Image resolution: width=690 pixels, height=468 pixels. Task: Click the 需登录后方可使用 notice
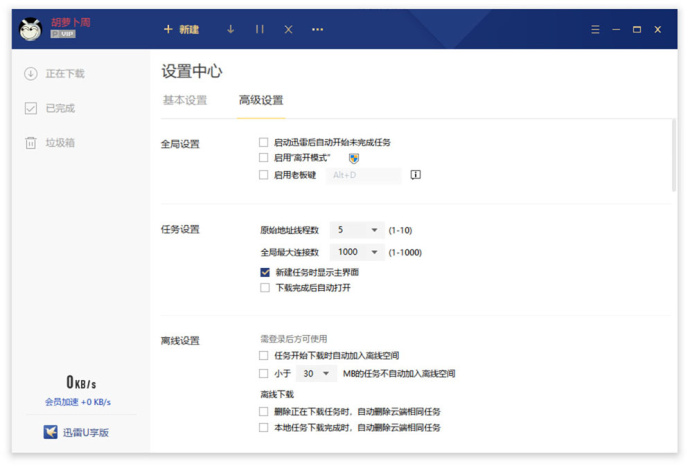pyautogui.click(x=294, y=339)
